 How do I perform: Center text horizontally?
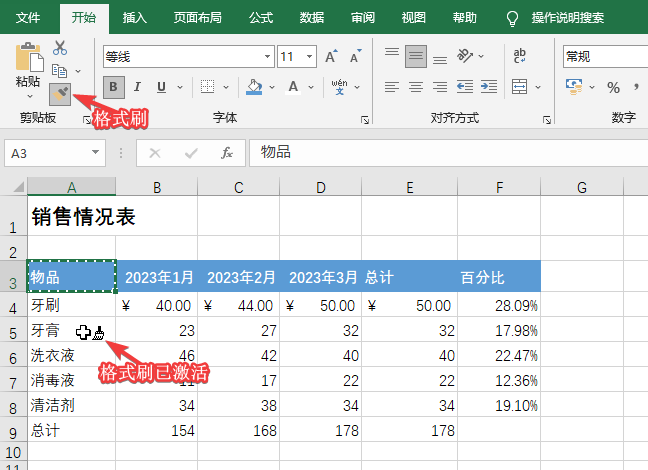(416, 87)
